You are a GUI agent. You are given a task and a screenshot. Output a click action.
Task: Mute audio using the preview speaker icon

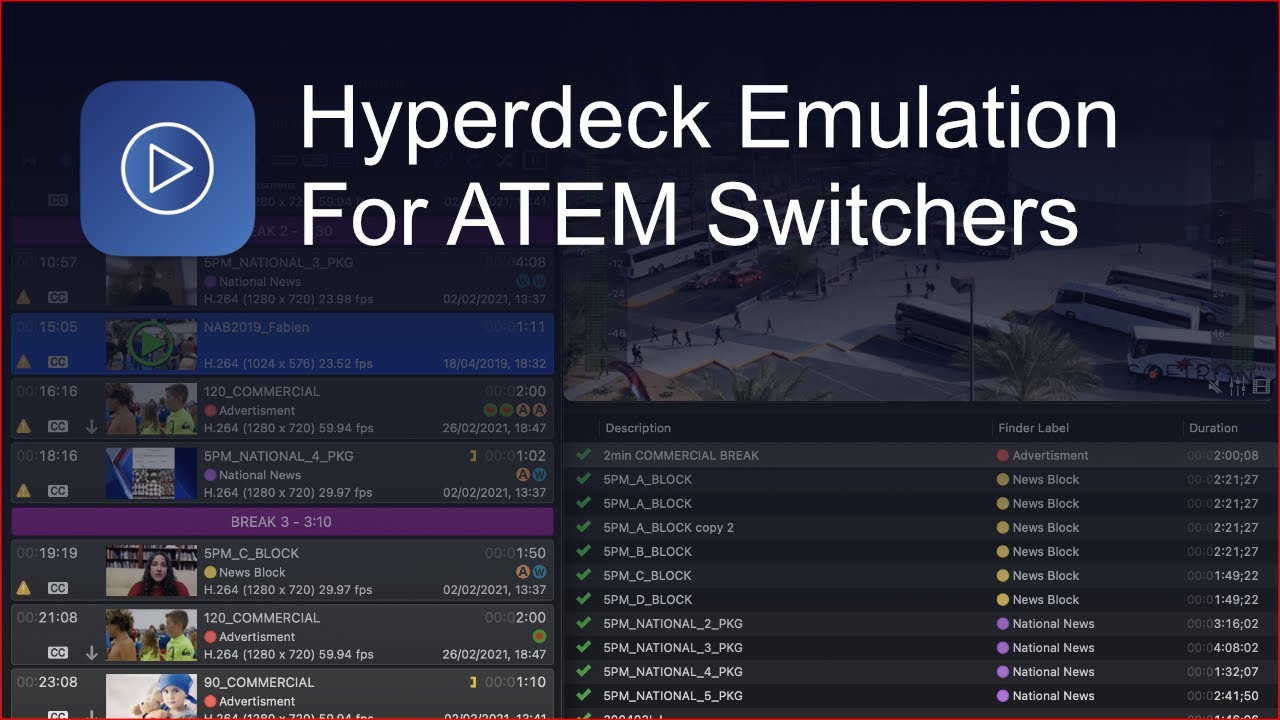click(1215, 386)
